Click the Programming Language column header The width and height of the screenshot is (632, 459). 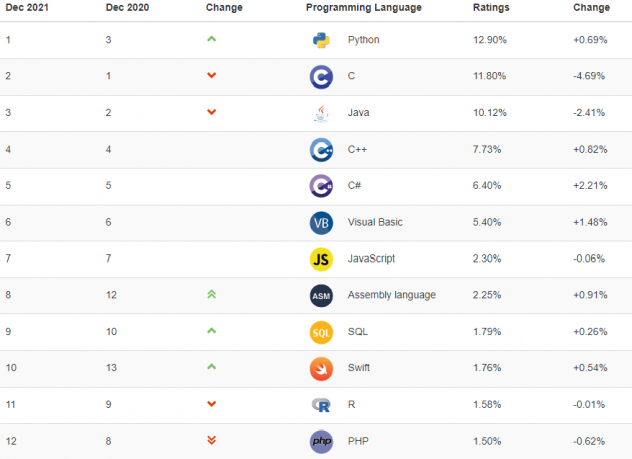(x=363, y=8)
